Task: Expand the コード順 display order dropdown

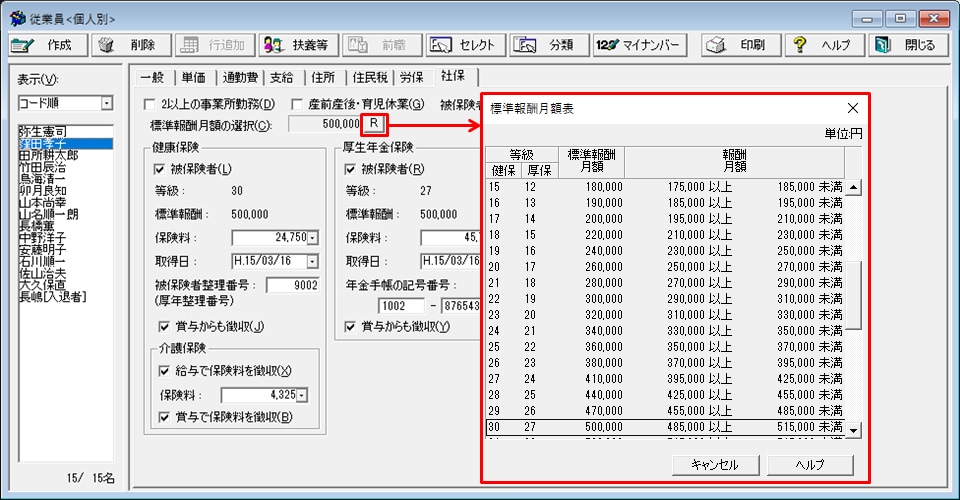Action: (x=106, y=103)
